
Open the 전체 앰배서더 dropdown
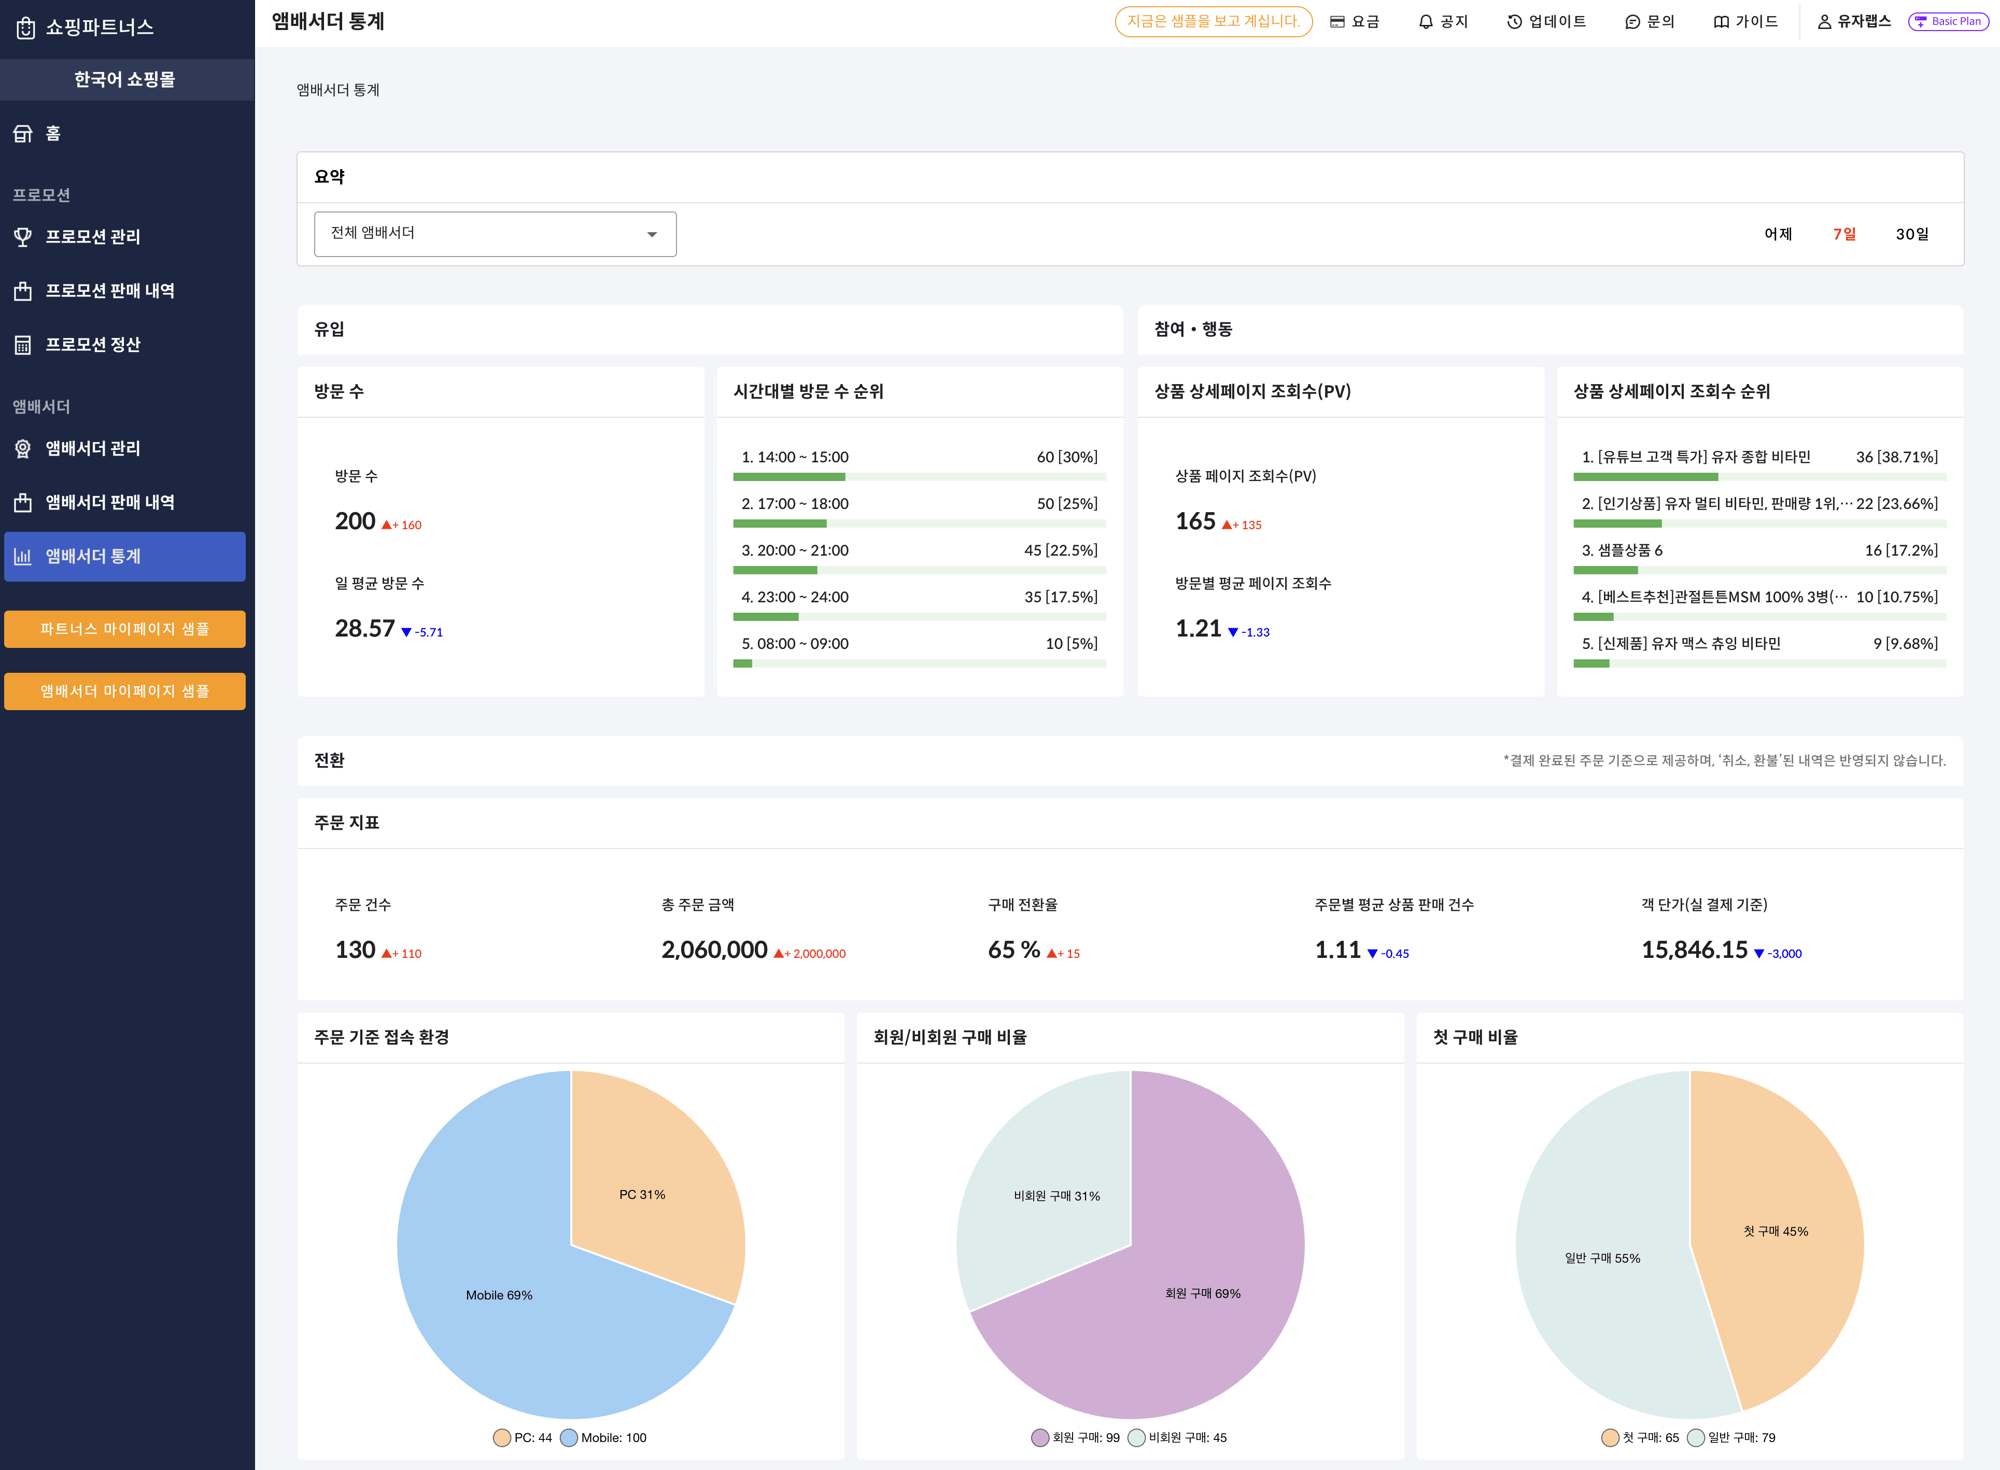[x=495, y=234]
